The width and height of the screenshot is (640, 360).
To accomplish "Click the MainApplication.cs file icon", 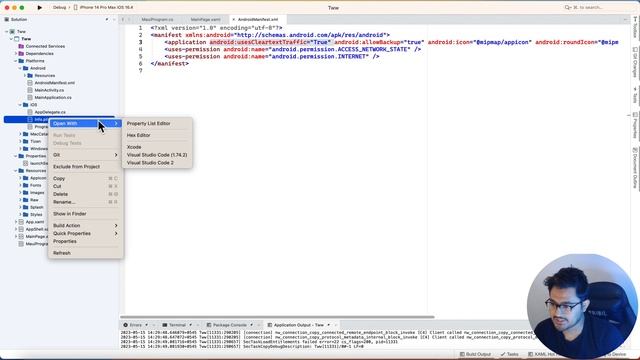I will 30,98.
